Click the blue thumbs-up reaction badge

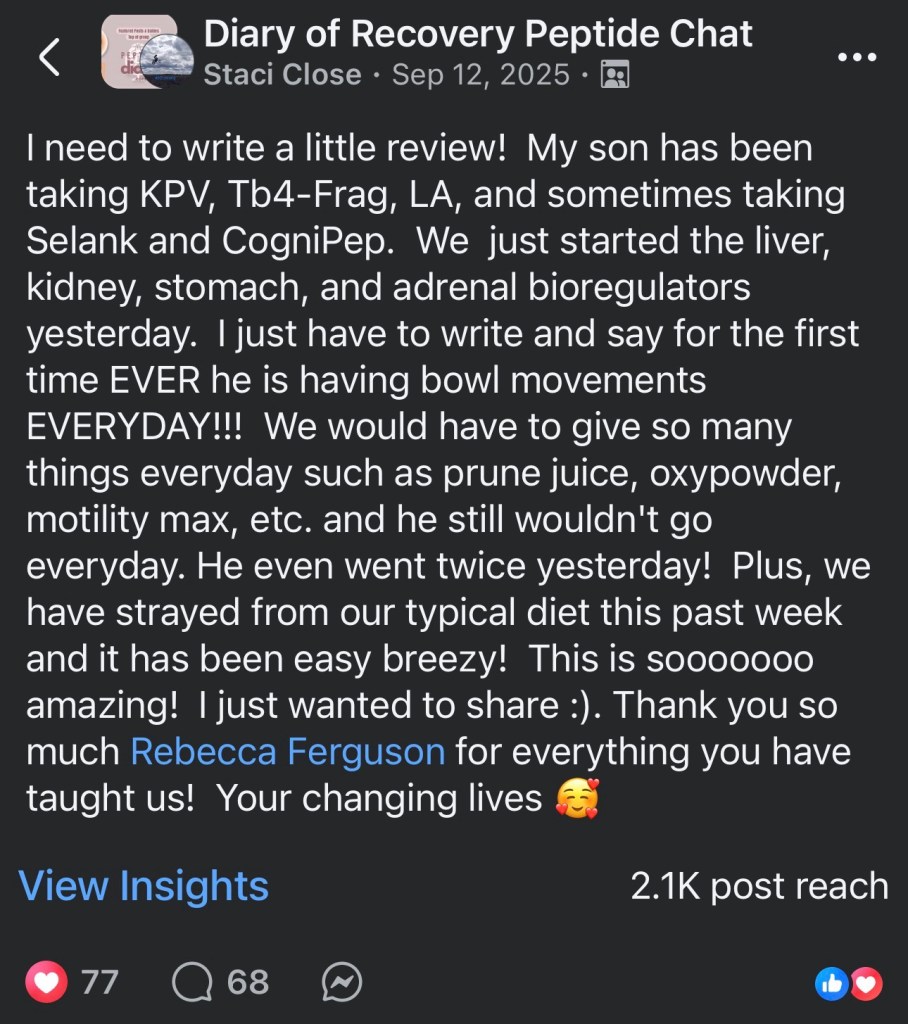click(x=831, y=984)
